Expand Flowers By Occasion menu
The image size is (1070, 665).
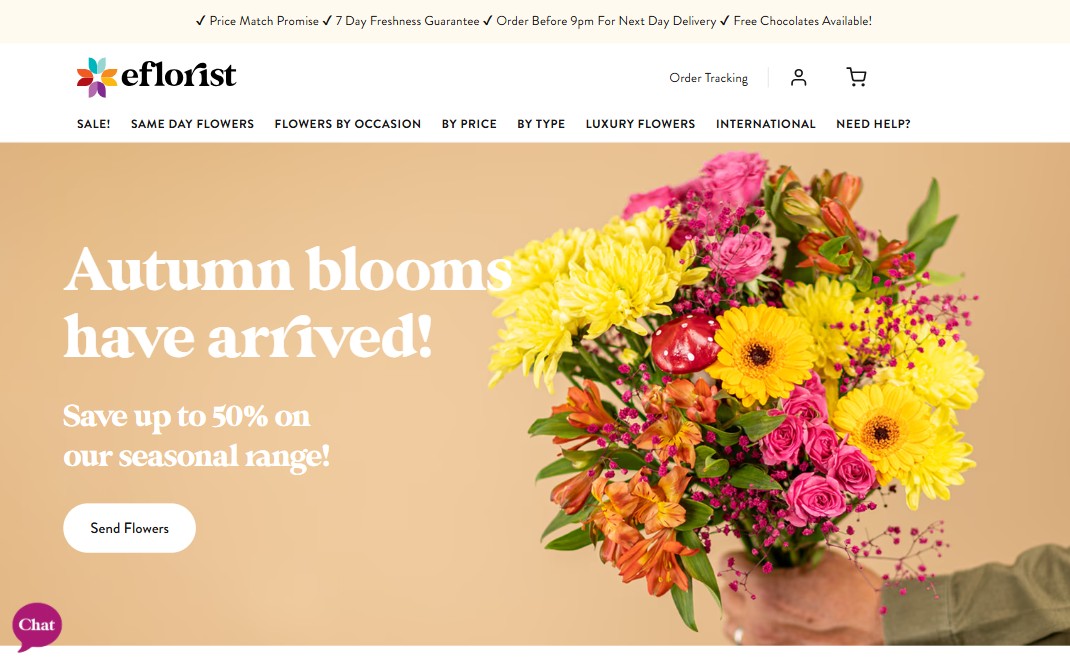click(348, 124)
